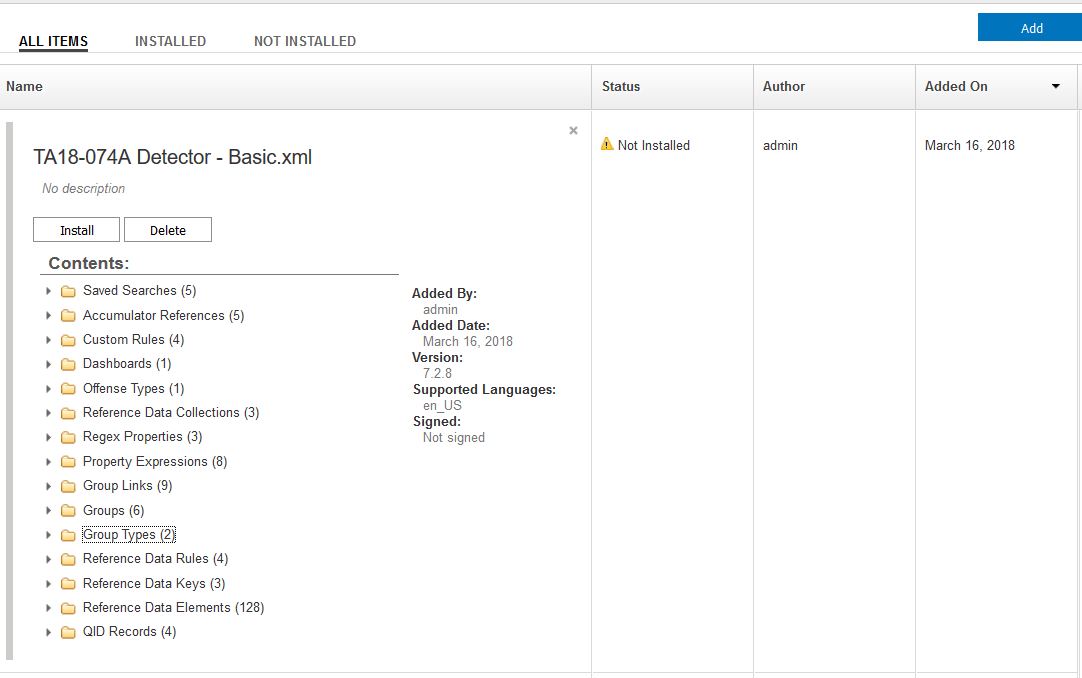
Task: Click the Custom Rules folder icon
Action: [68, 340]
